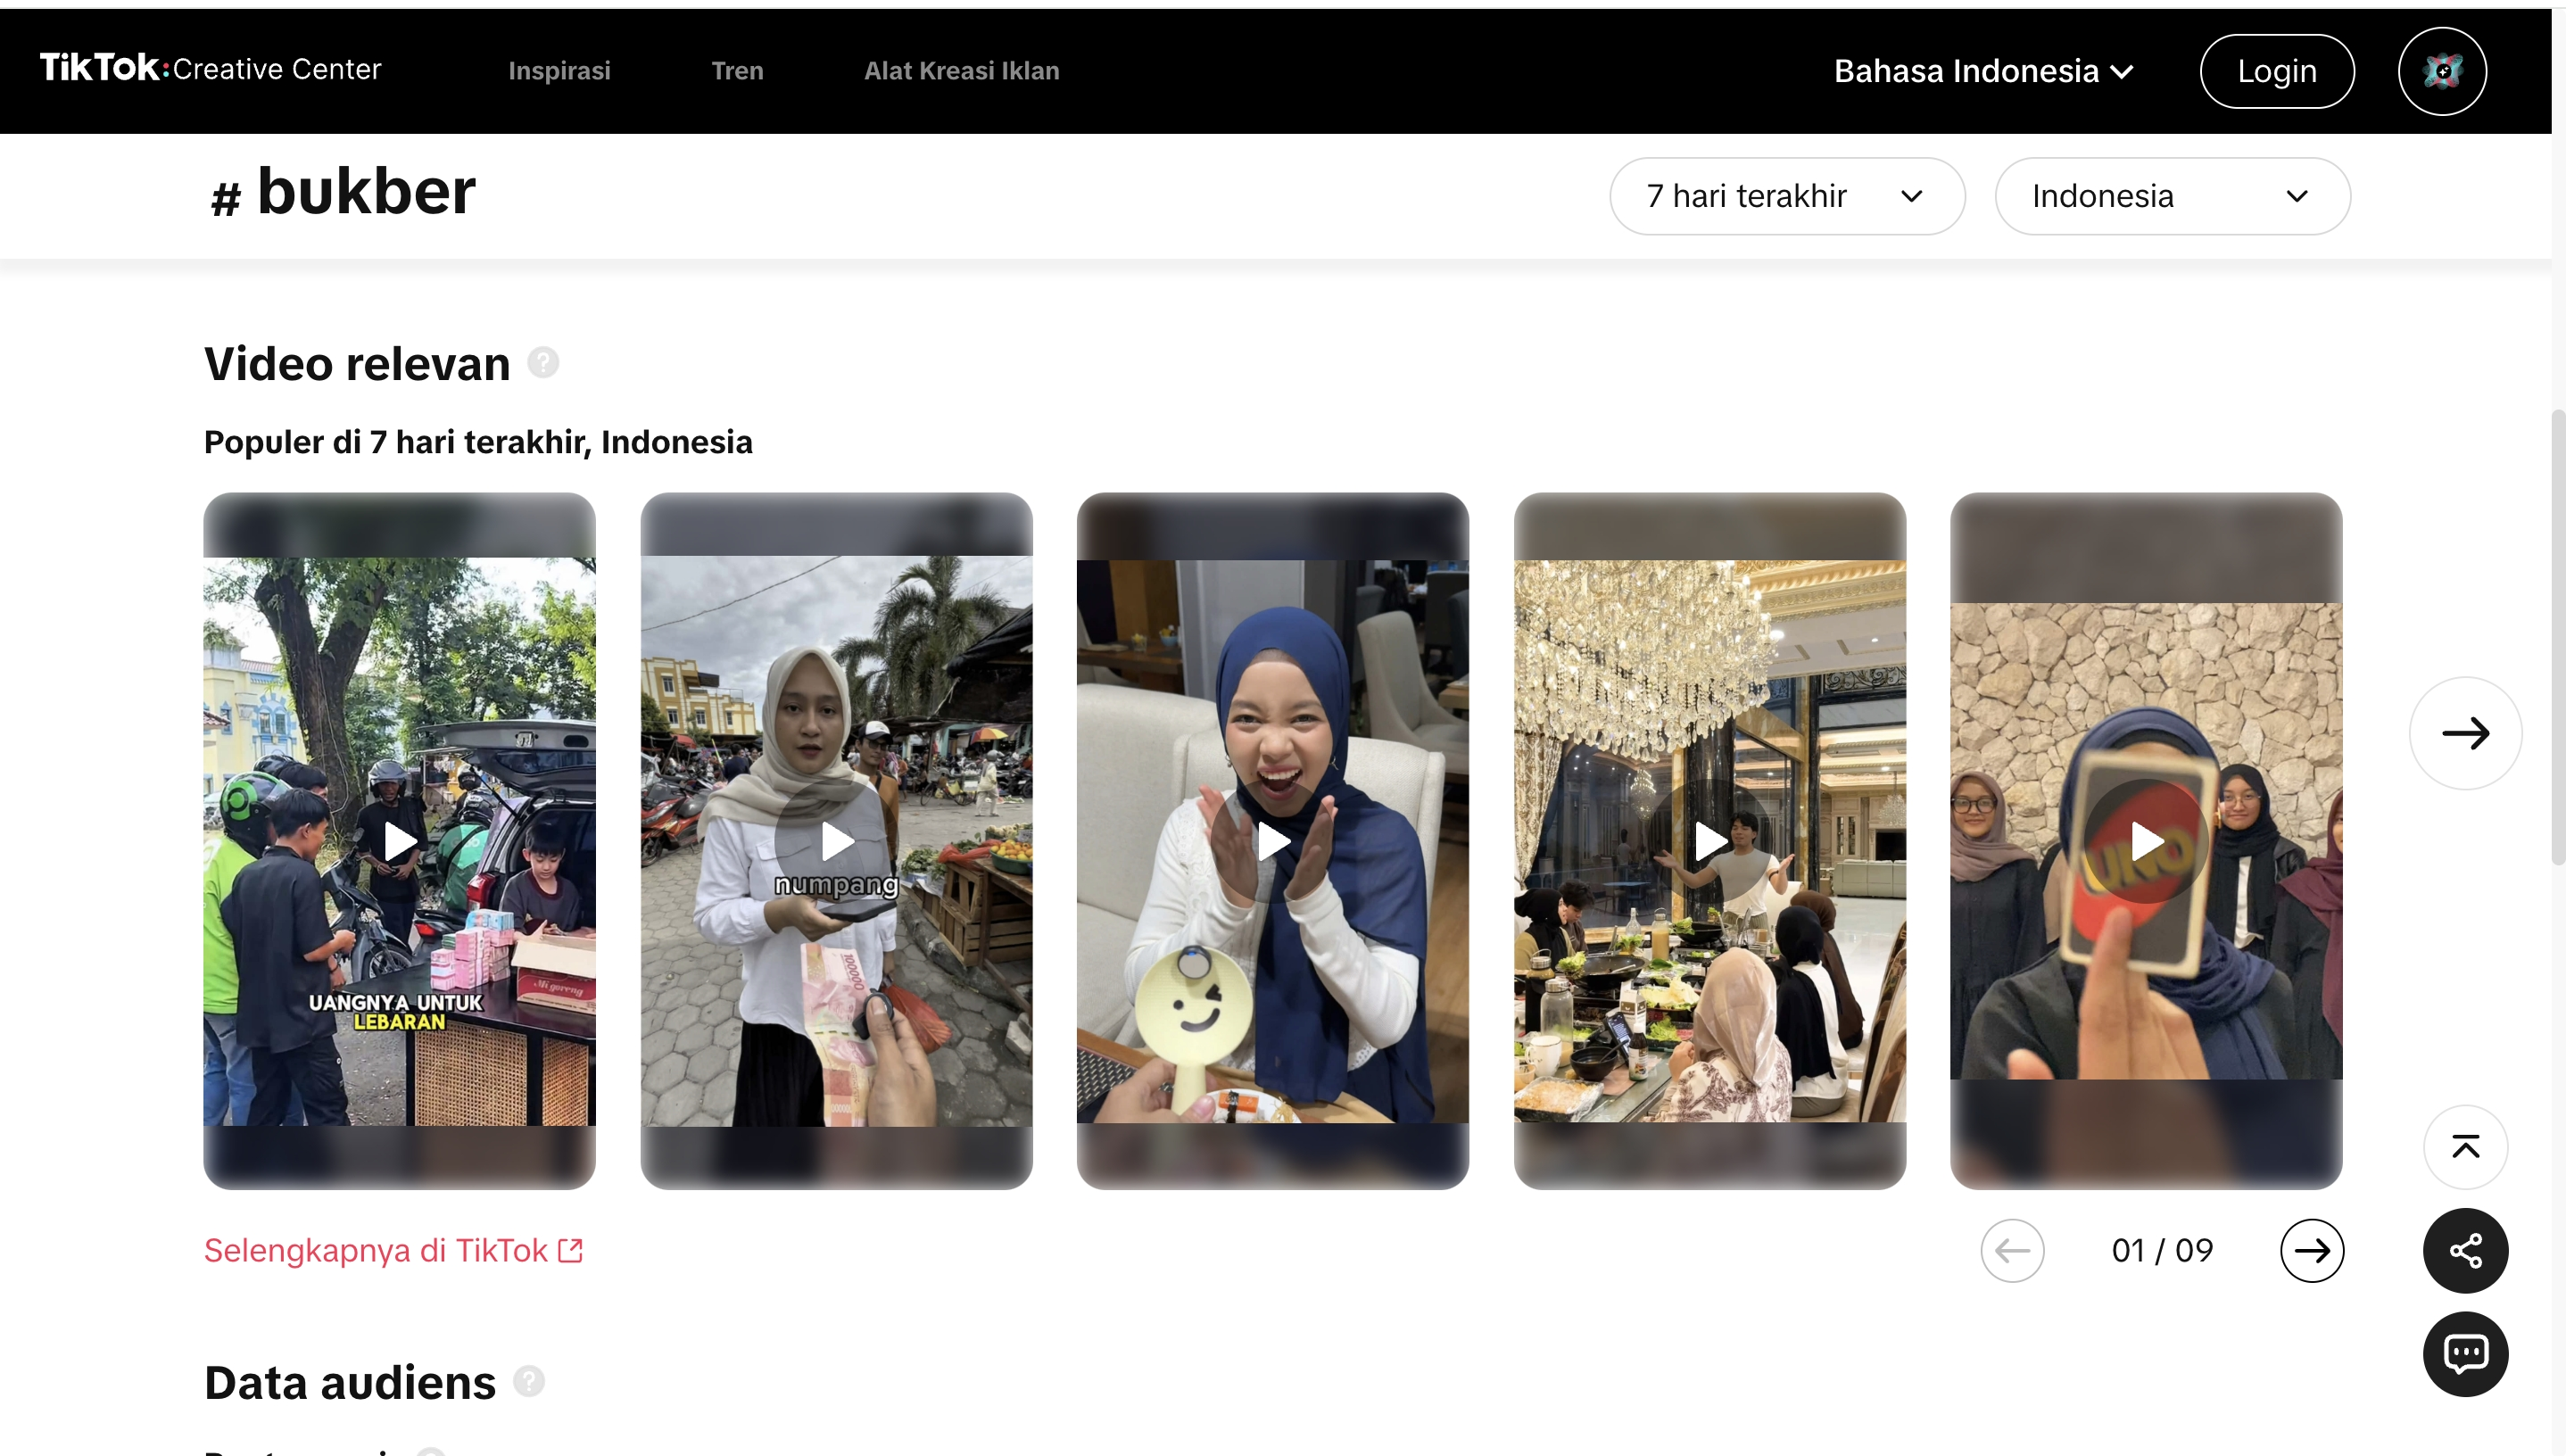
Task: Click the scroll-to-top arrow icon
Action: click(x=2464, y=1147)
